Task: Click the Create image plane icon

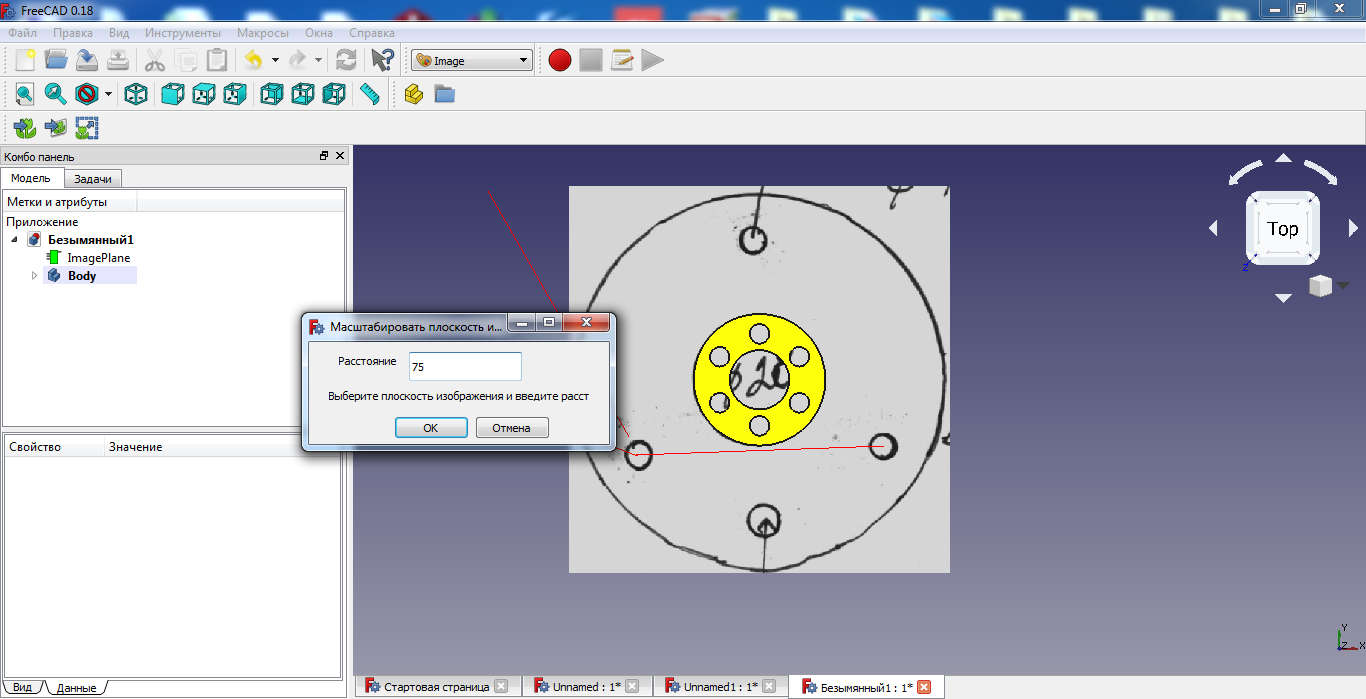Action: tap(56, 128)
